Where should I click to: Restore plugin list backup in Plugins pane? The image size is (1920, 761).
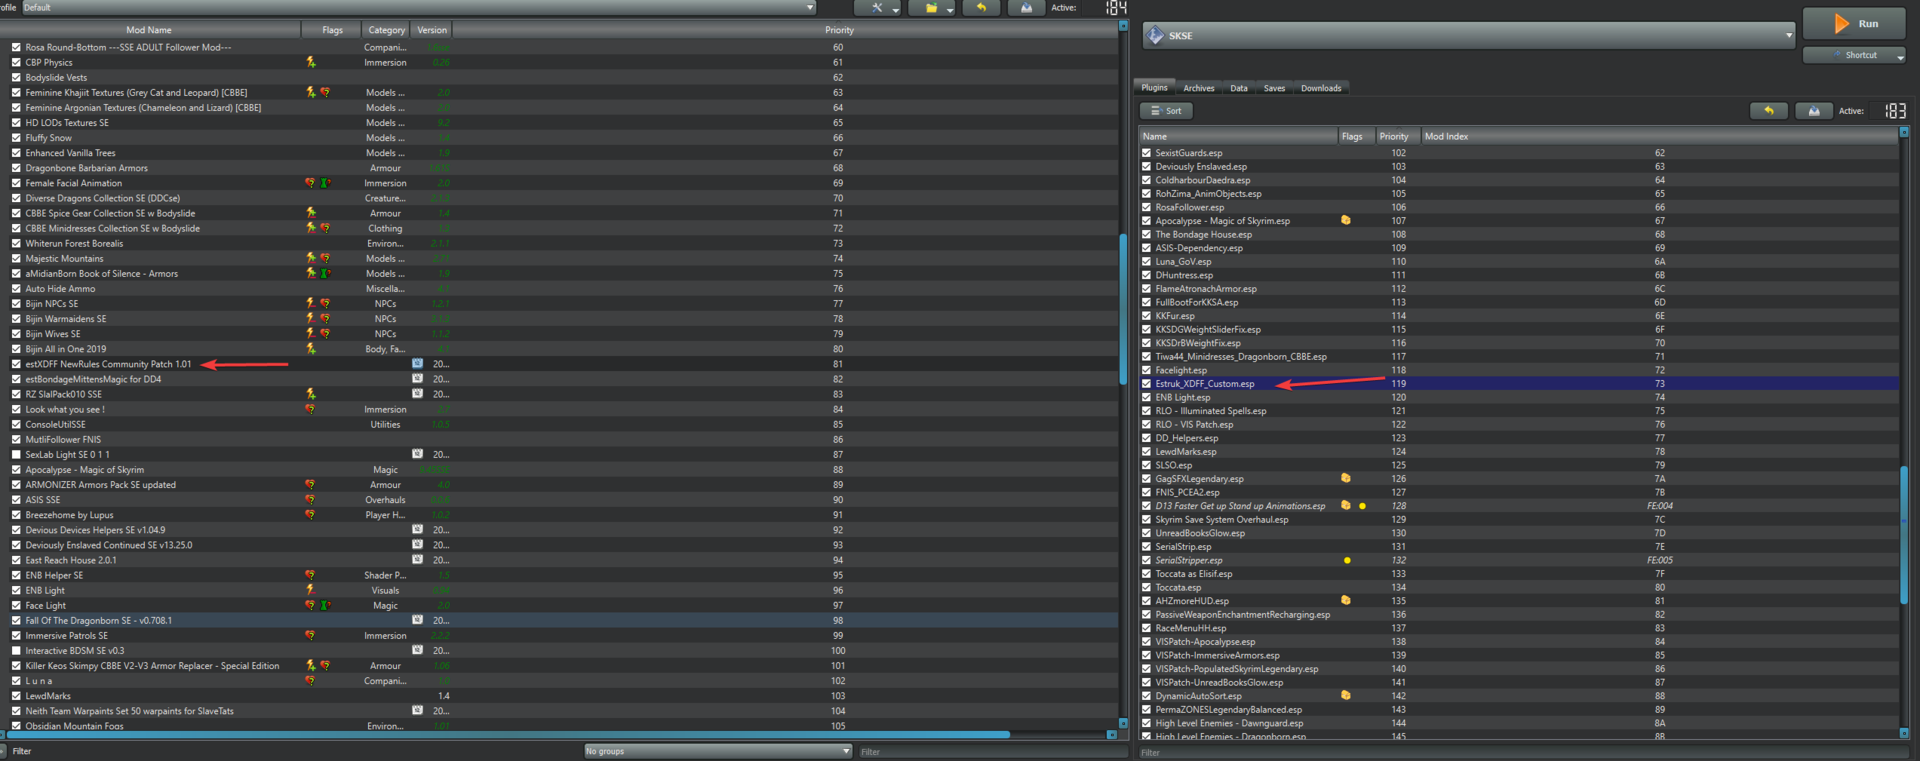(1768, 111)
